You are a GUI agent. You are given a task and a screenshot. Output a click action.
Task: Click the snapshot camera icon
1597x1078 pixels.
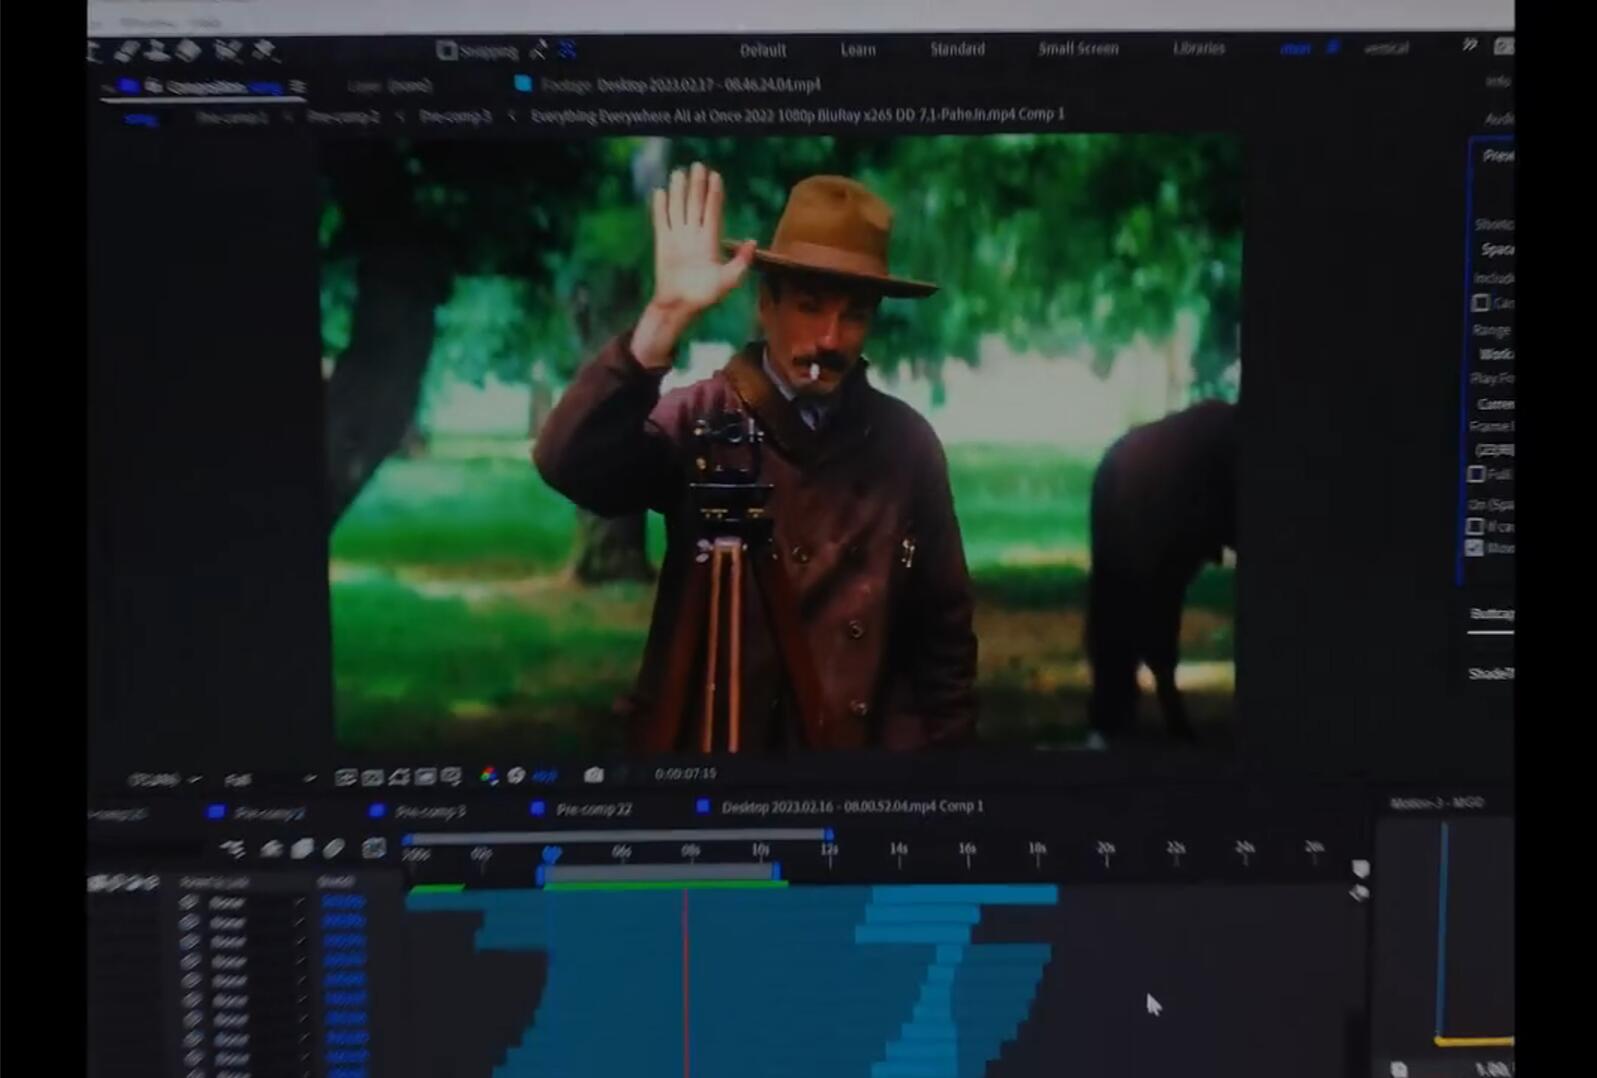(x=593, y=775)
